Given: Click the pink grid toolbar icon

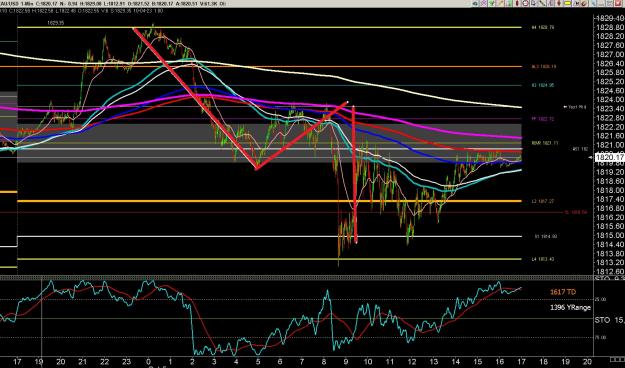Looking at the screenshot, I should [484, 3].
